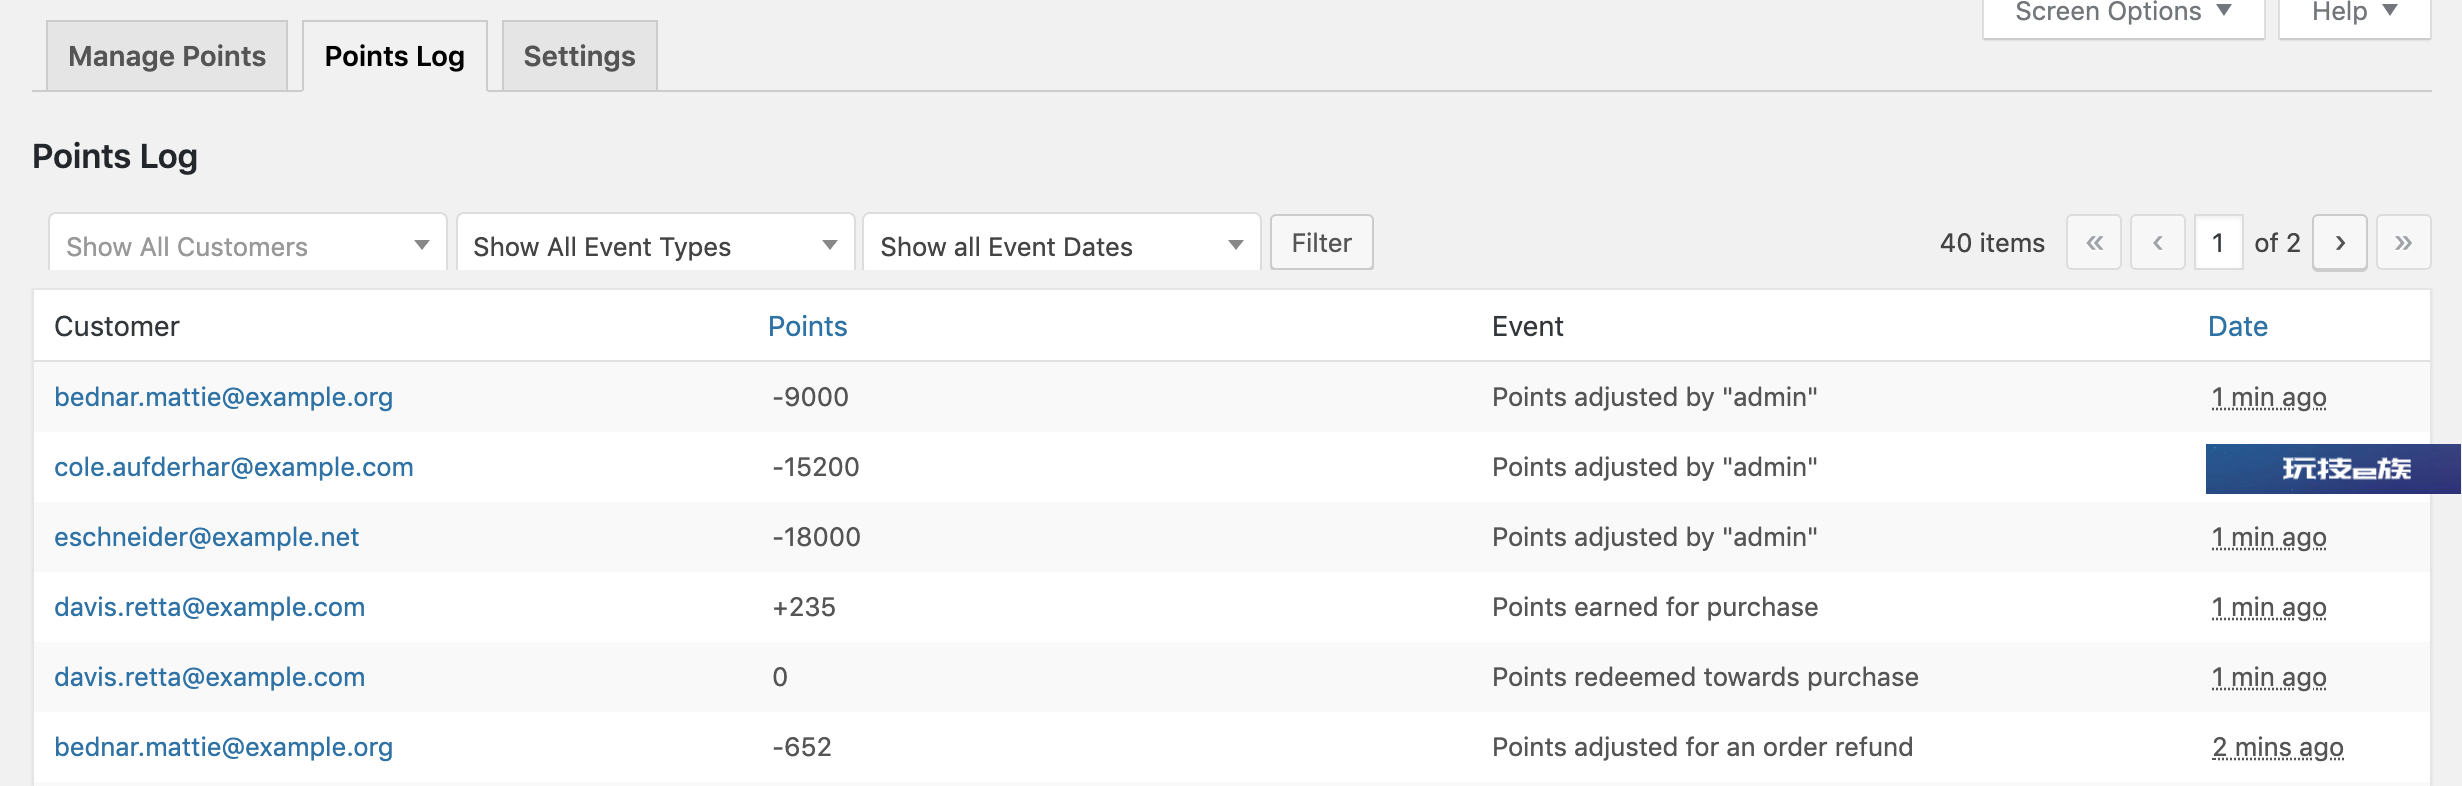Image resolution: width=2462 pixels, height=786 pixels.
Task: Click the Event column header
Action: 1527,327
